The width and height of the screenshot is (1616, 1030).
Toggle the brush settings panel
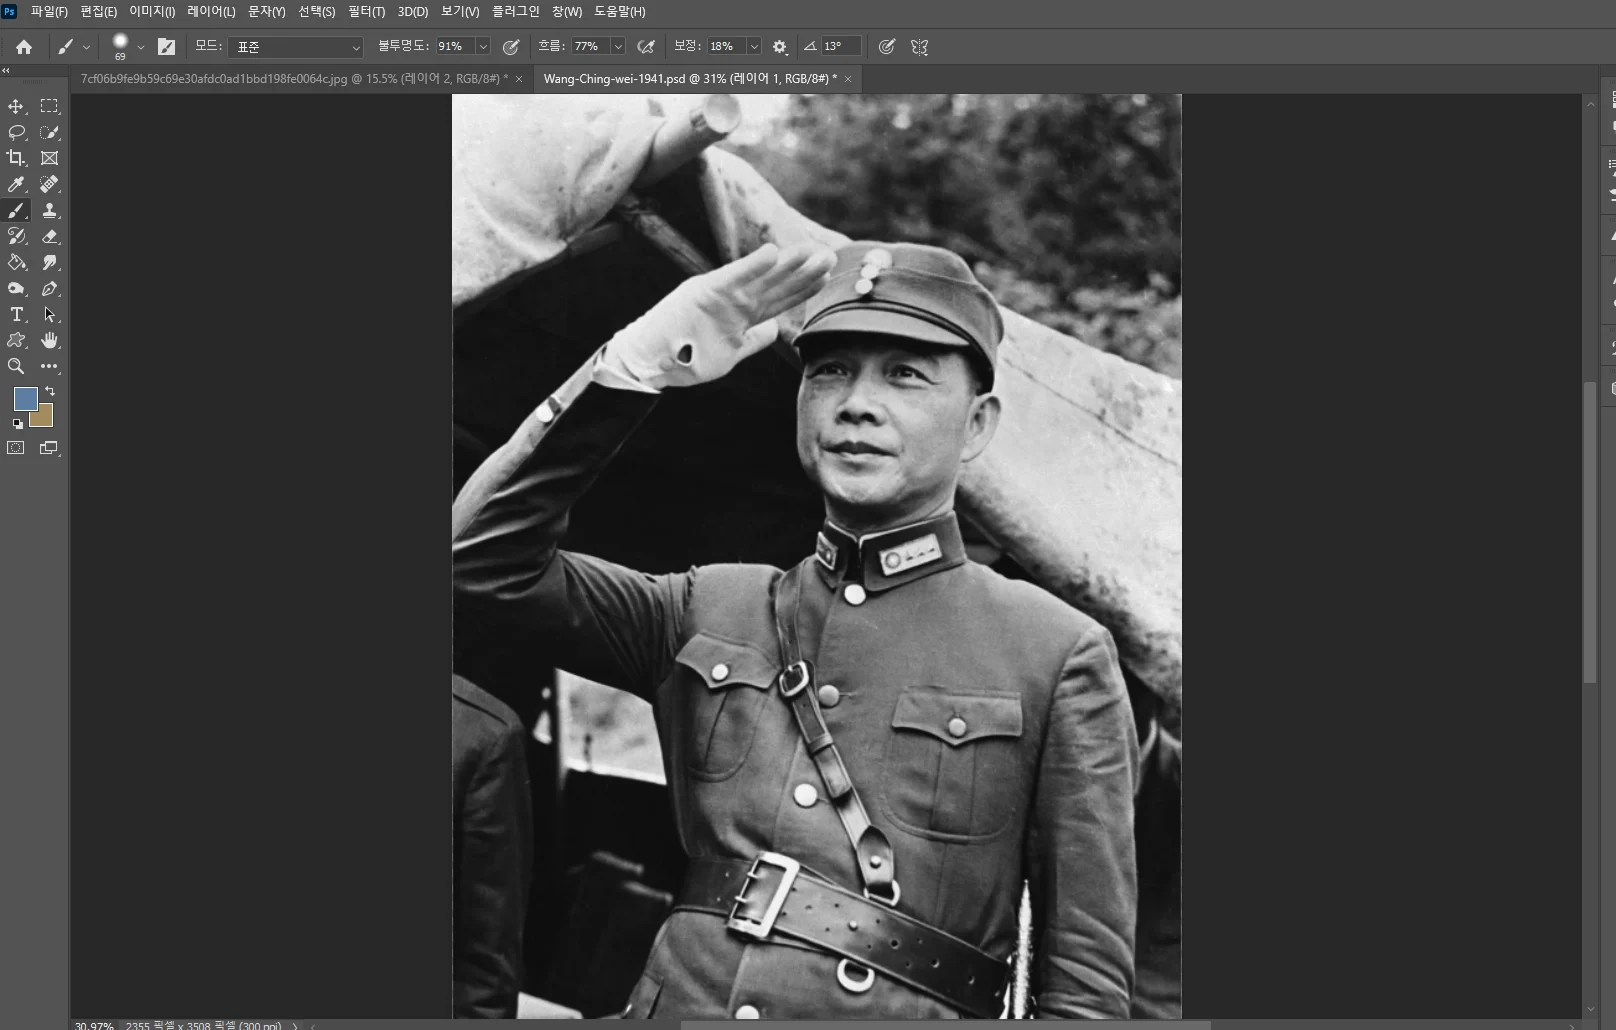click(166, 46)
